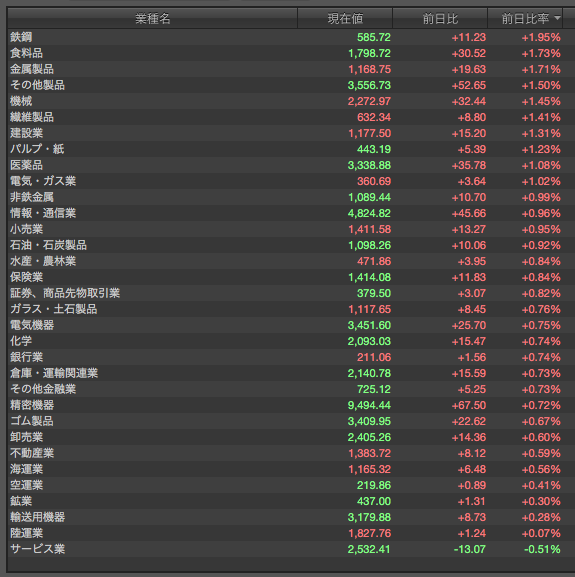Click the 医薬品 sector name

26,165
